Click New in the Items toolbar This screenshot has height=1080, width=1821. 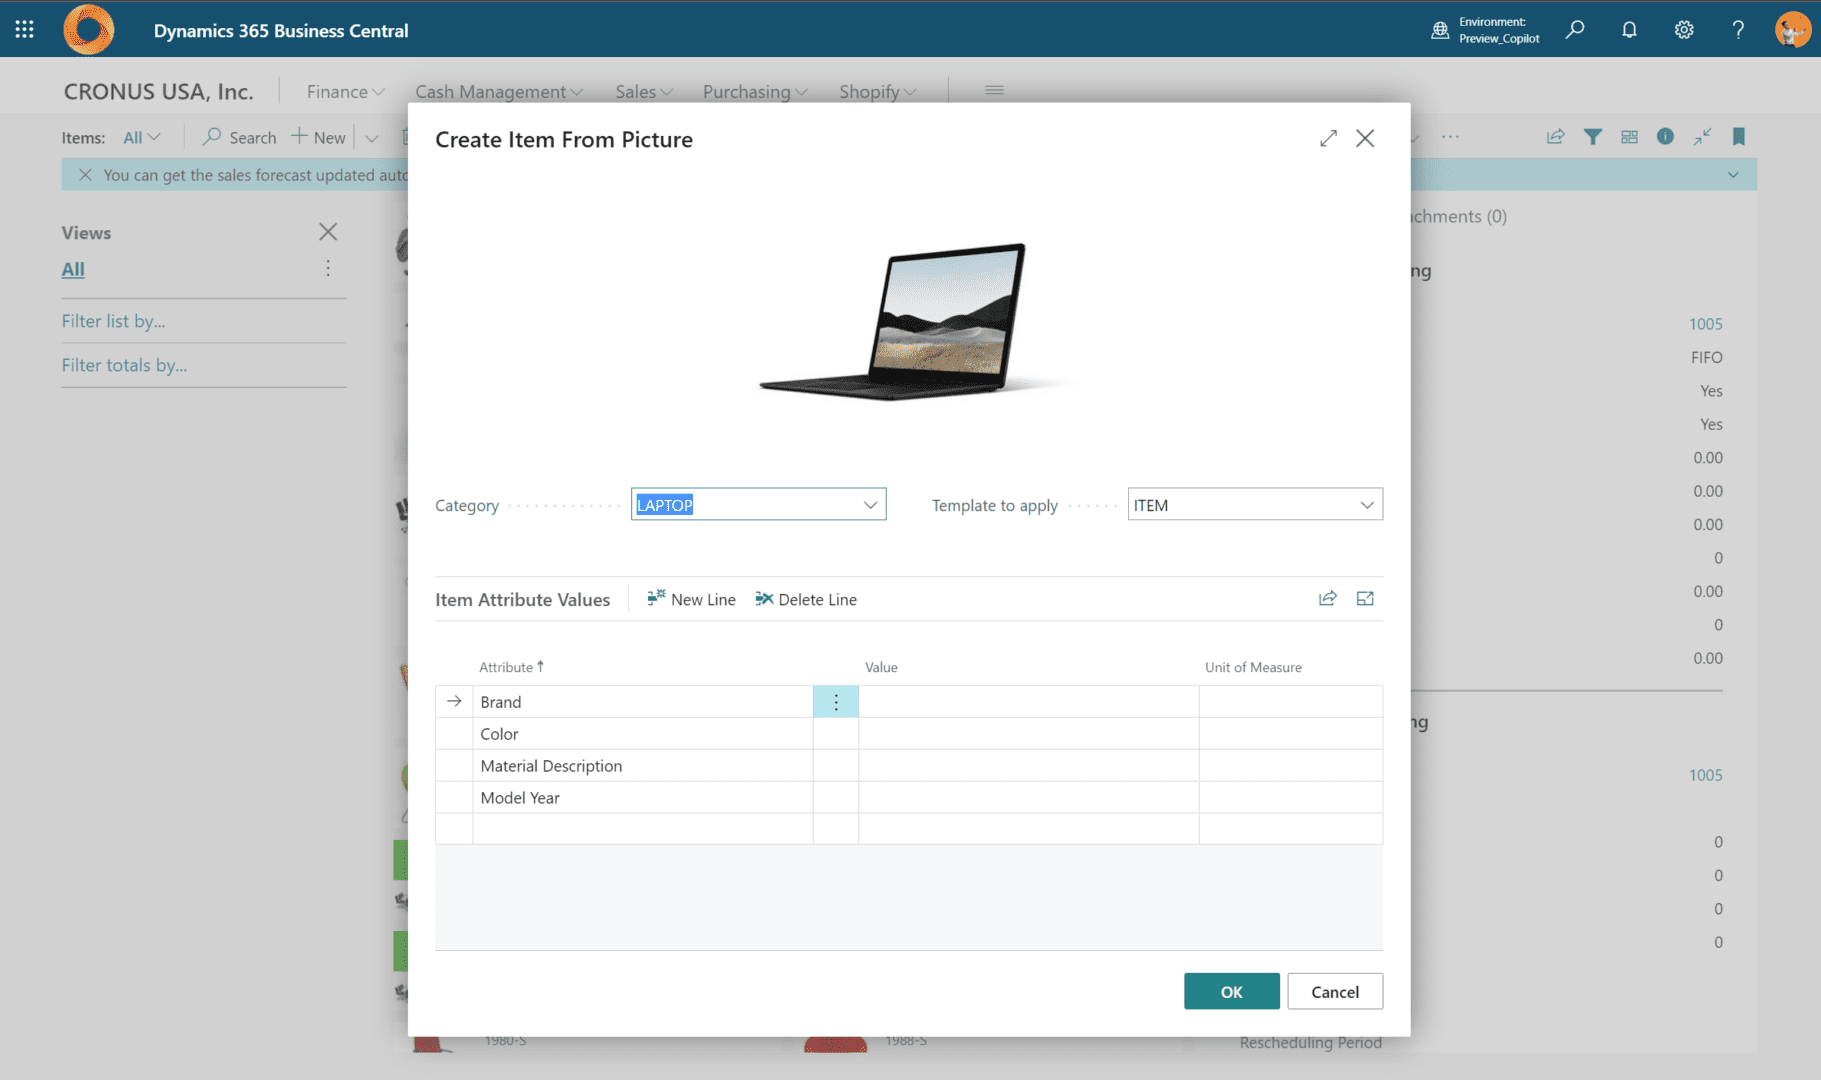tap(318, 137)
